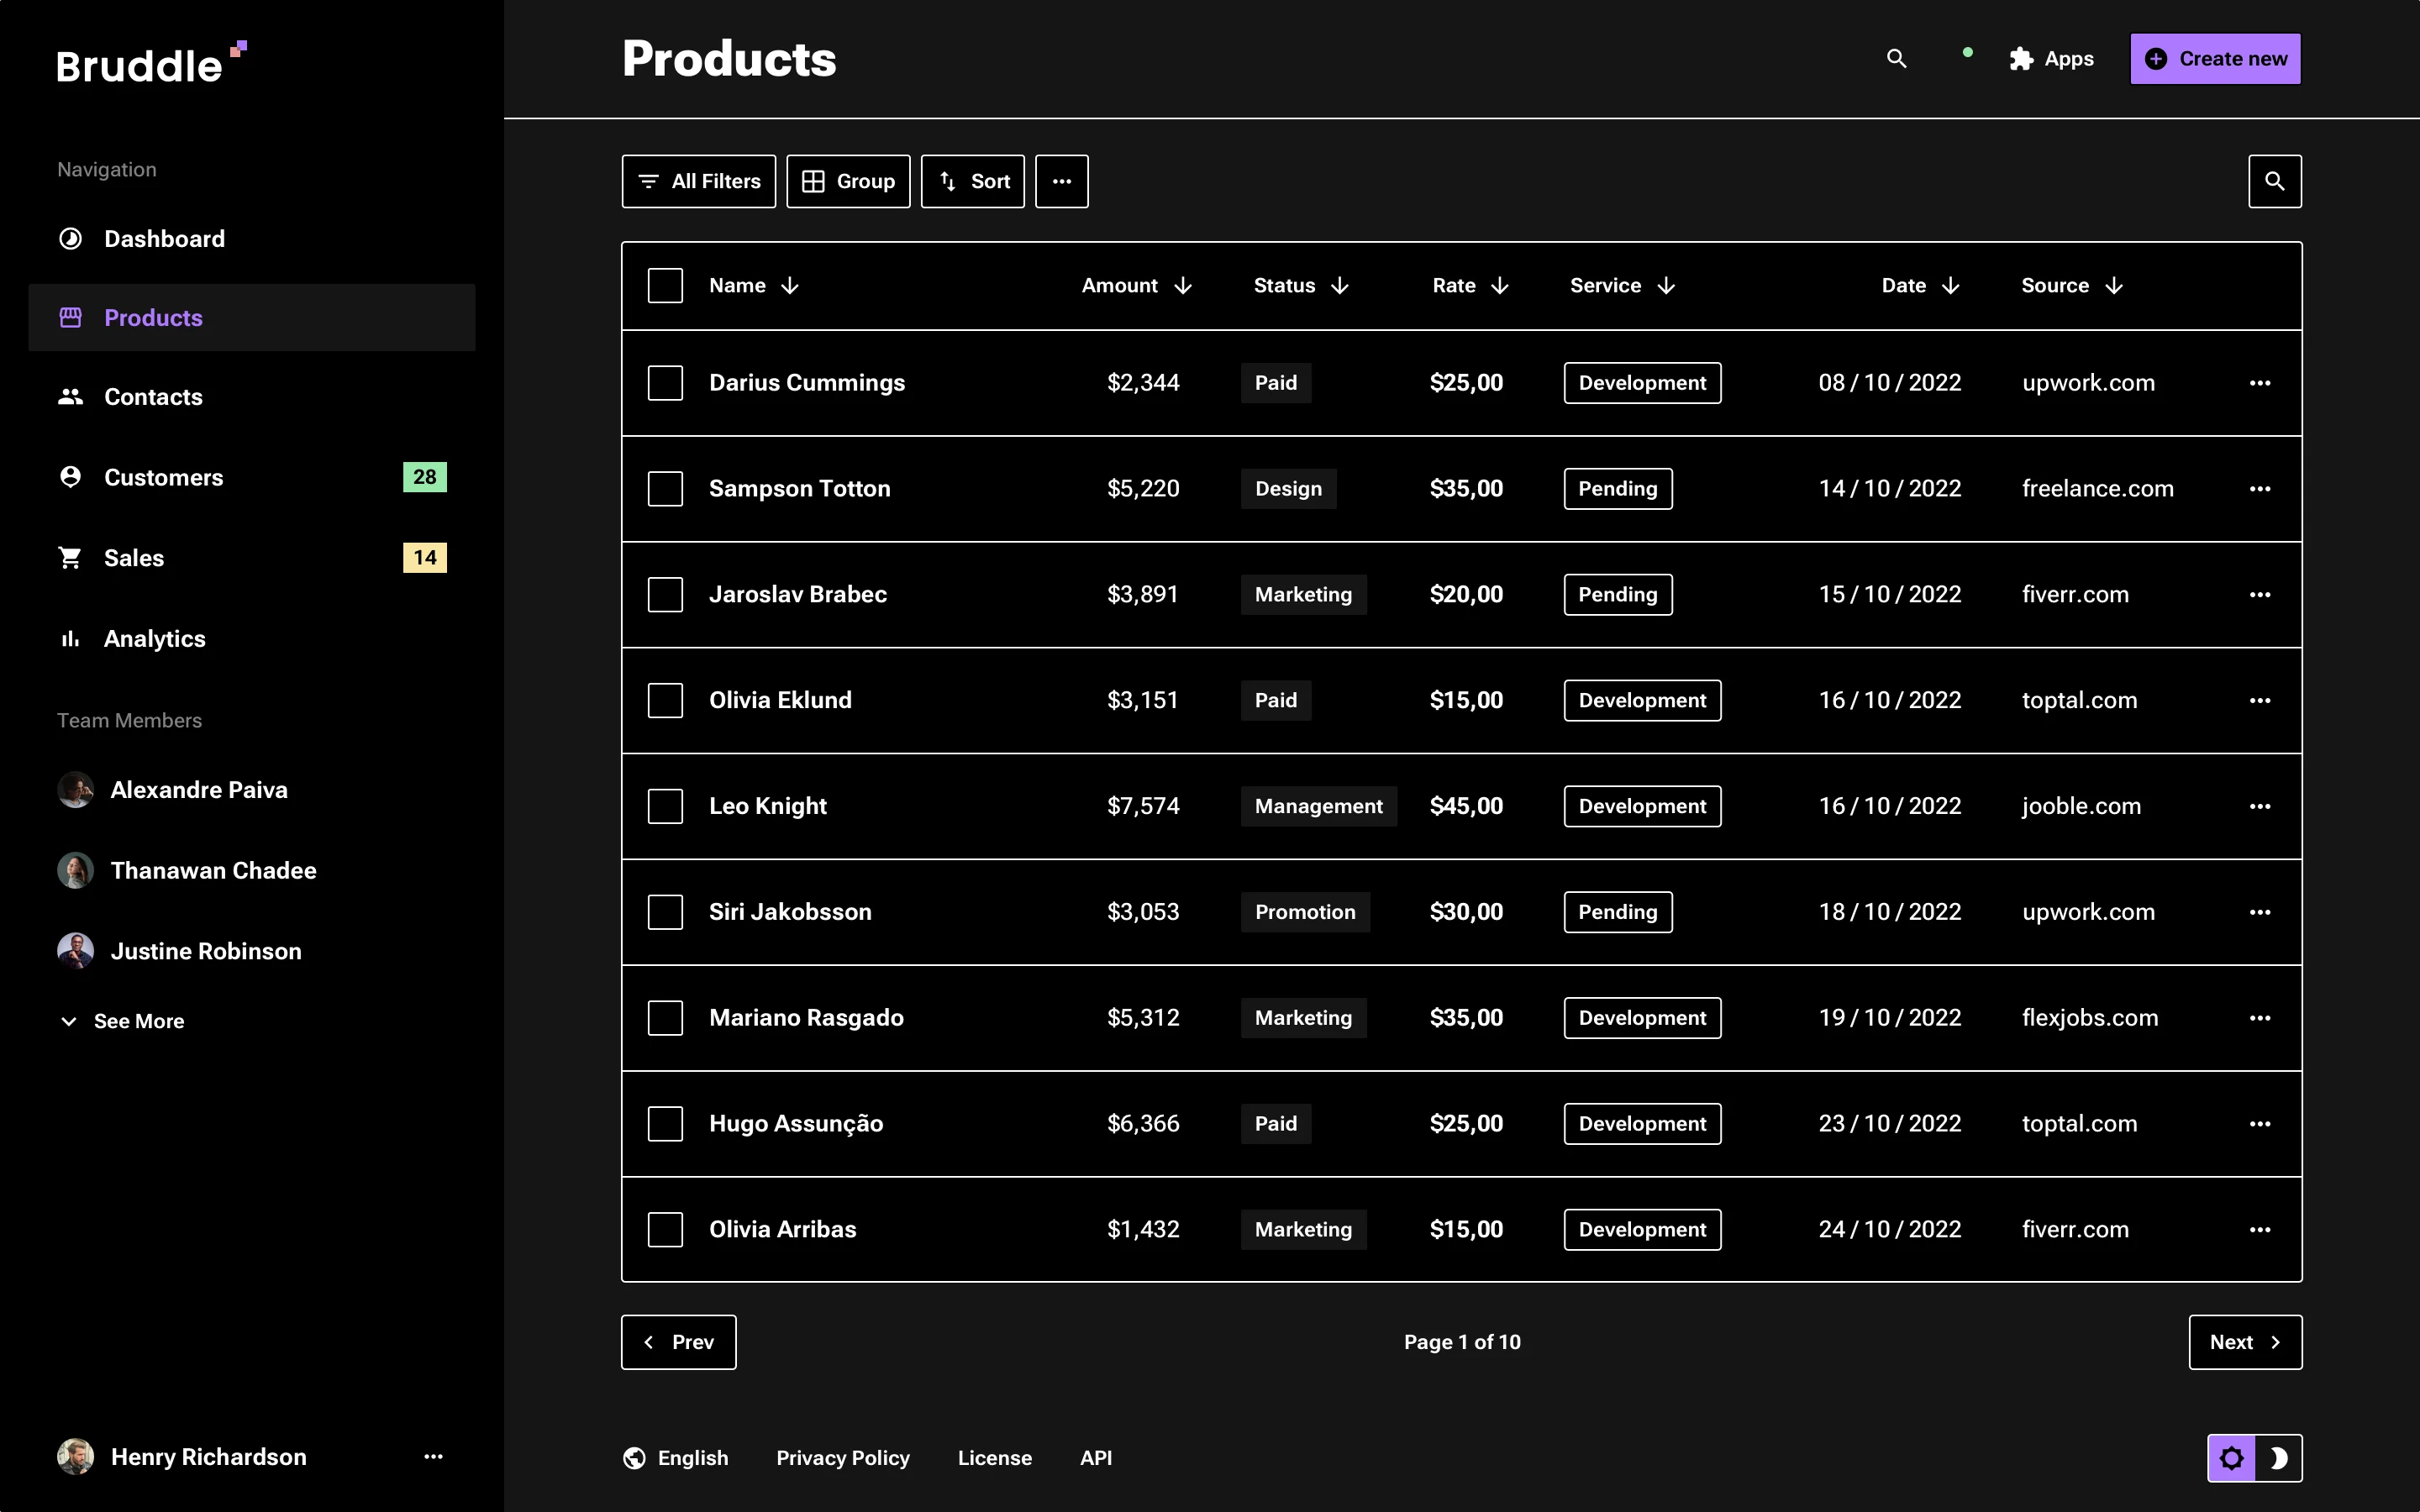
Task: Go to the next page of products
Action: click(x=2245, y=1341)
